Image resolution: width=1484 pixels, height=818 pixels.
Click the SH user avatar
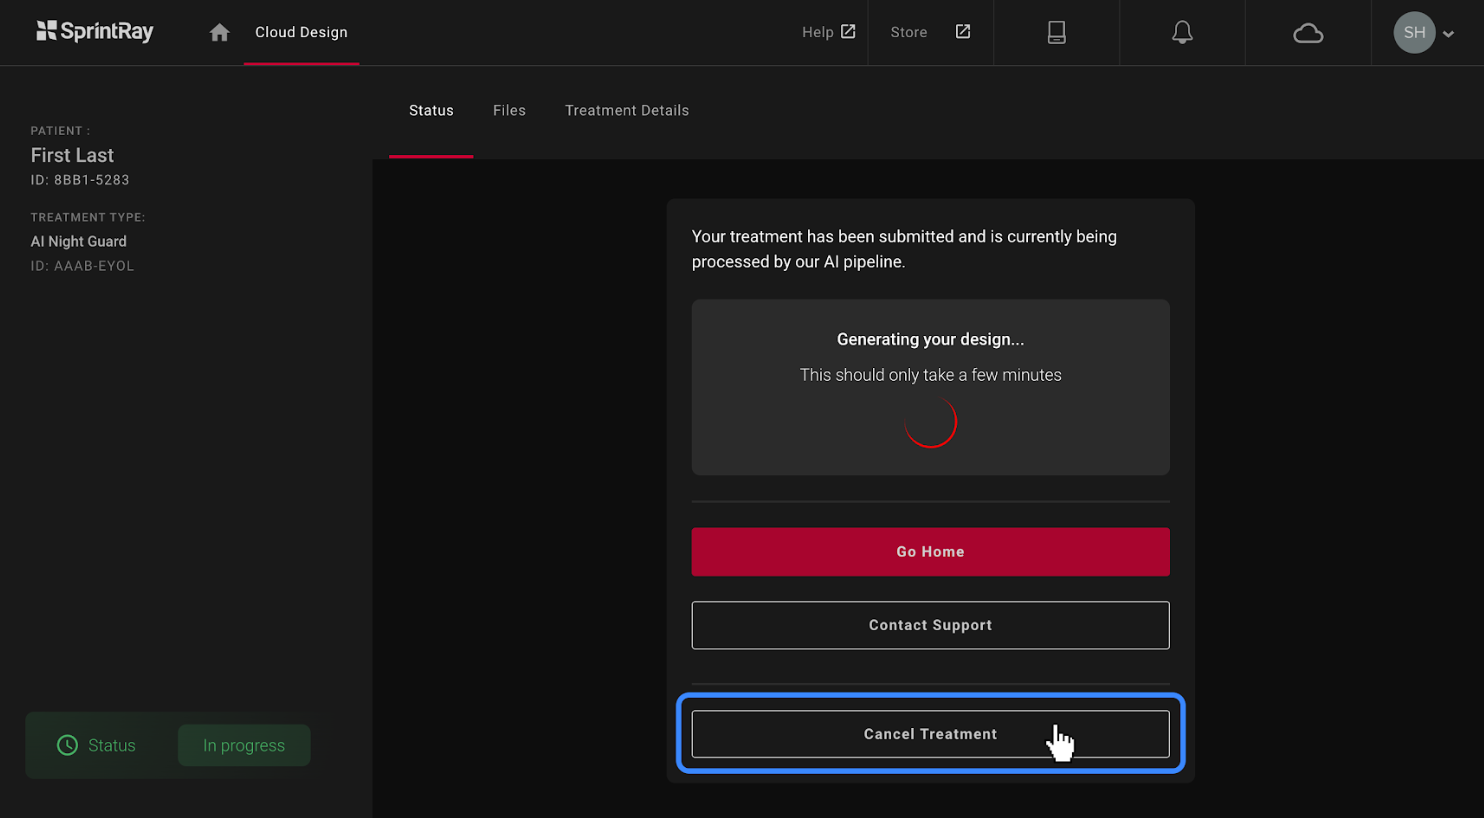point(1414,33)
